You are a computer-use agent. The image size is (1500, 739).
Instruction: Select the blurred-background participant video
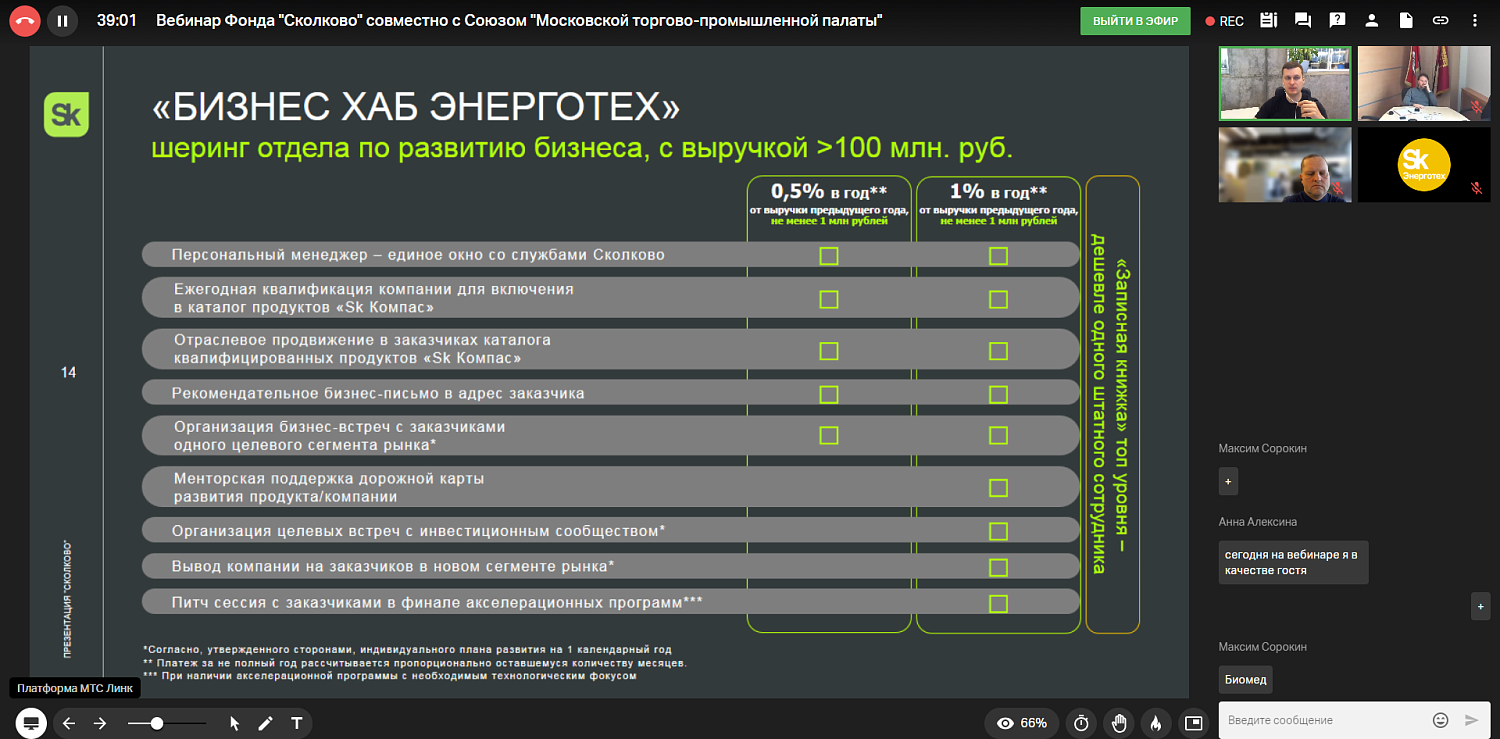pos(1285,165)
